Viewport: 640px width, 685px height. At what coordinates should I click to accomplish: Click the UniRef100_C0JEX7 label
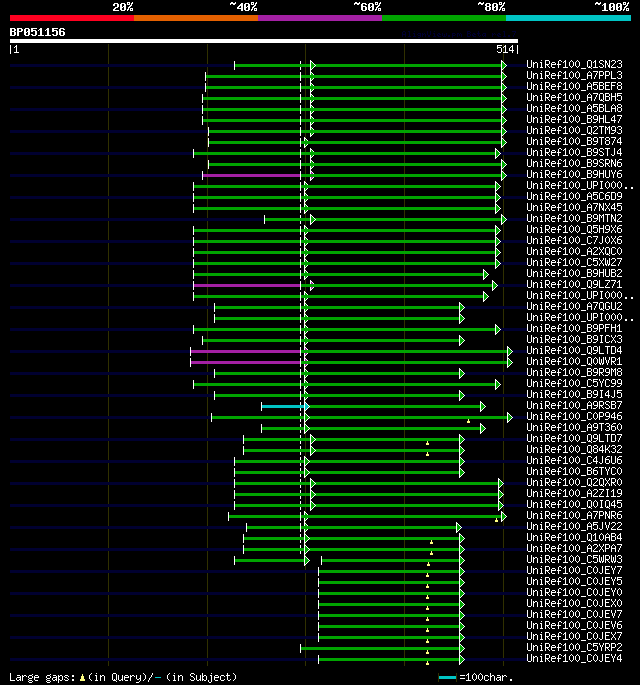point(574,636)
